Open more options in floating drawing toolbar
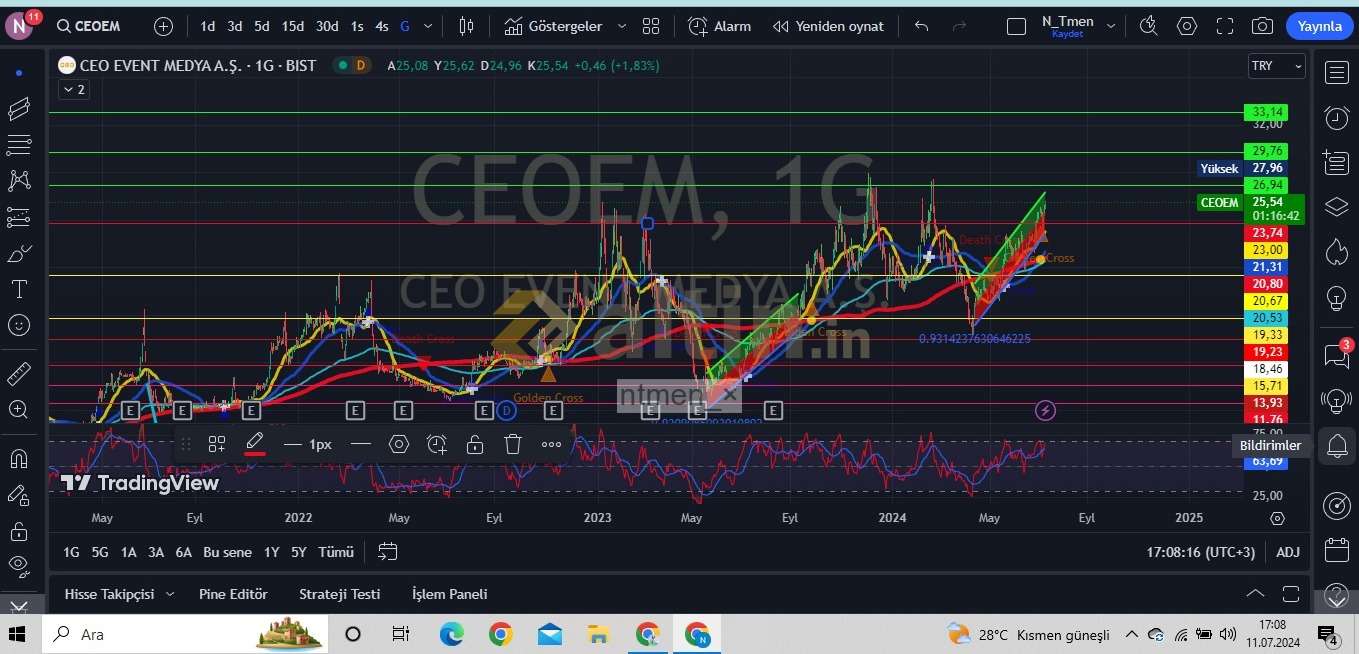Image resolution: width=1359 pixels, height=654 pixels. click(x=551, y=444)
